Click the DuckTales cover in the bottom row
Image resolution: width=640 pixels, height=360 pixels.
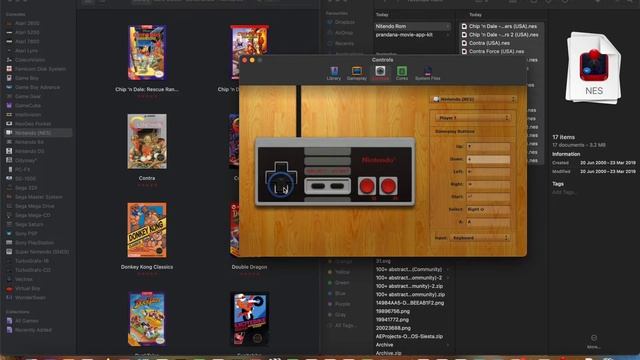pos(147,319)
